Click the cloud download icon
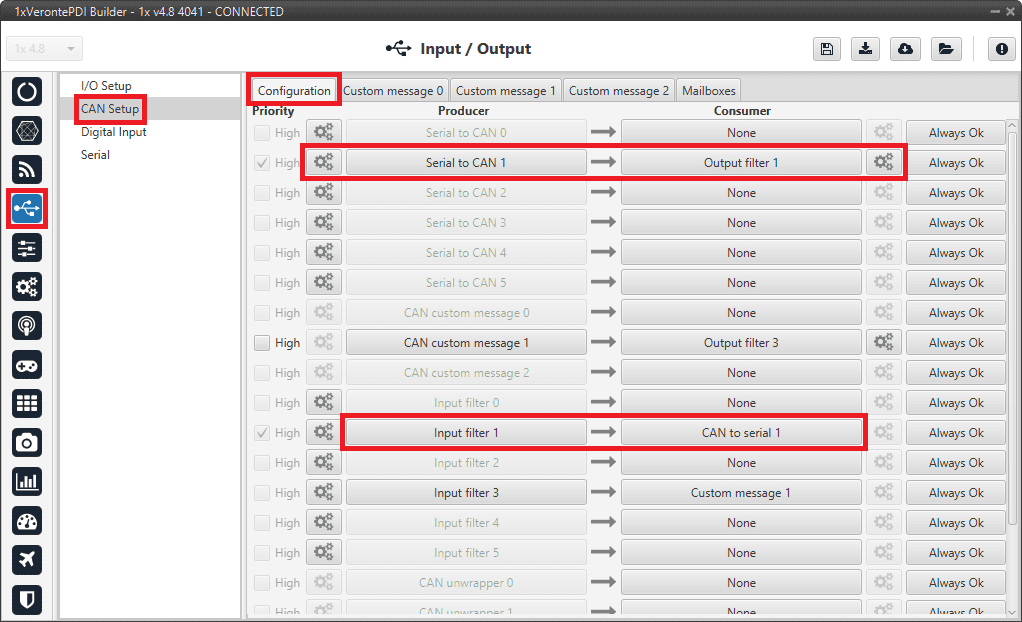 point(905,49)
